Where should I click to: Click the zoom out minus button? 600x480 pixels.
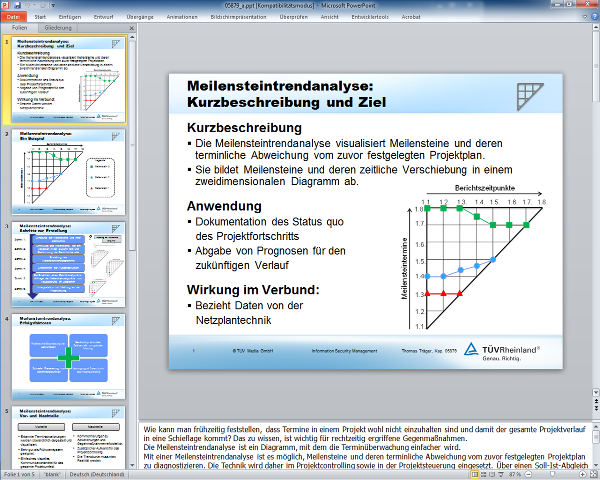pyautogui.click(x=527, y=474)
